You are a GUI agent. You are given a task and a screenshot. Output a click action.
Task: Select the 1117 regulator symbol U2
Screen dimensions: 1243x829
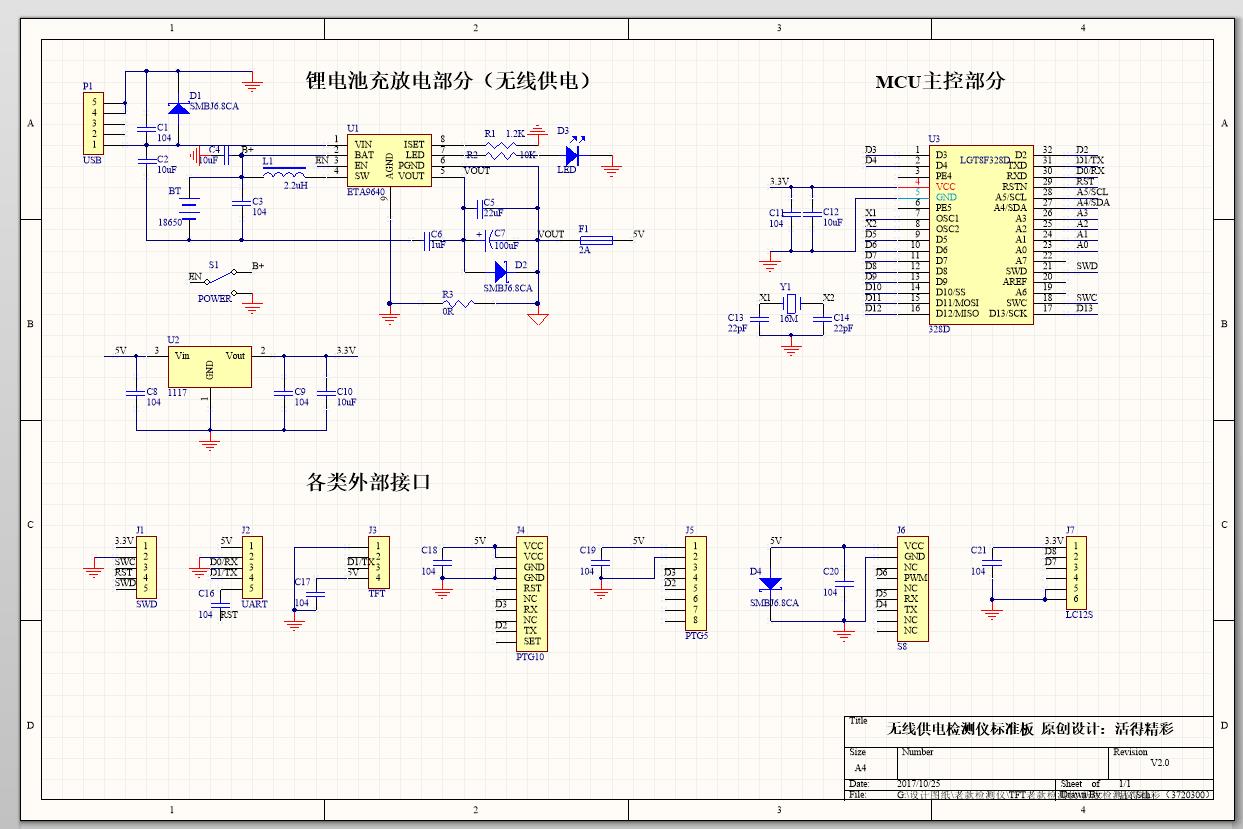(209, 366)
